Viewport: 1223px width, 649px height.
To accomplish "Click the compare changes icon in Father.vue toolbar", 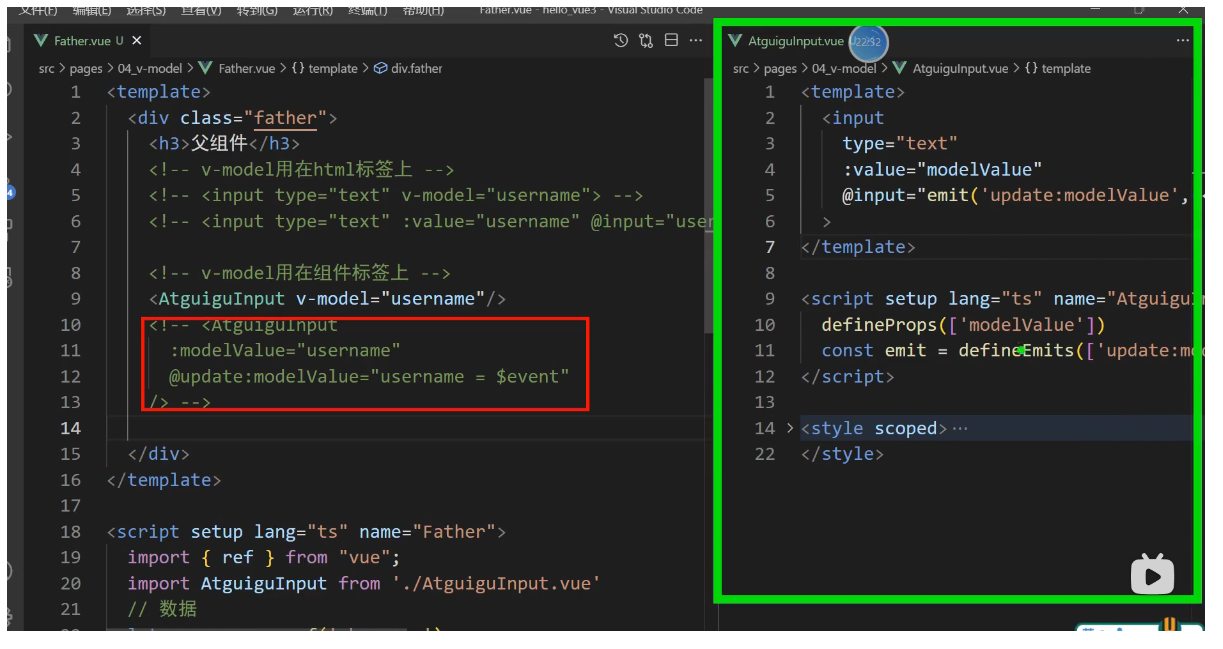I will click(x=646, y=41).
